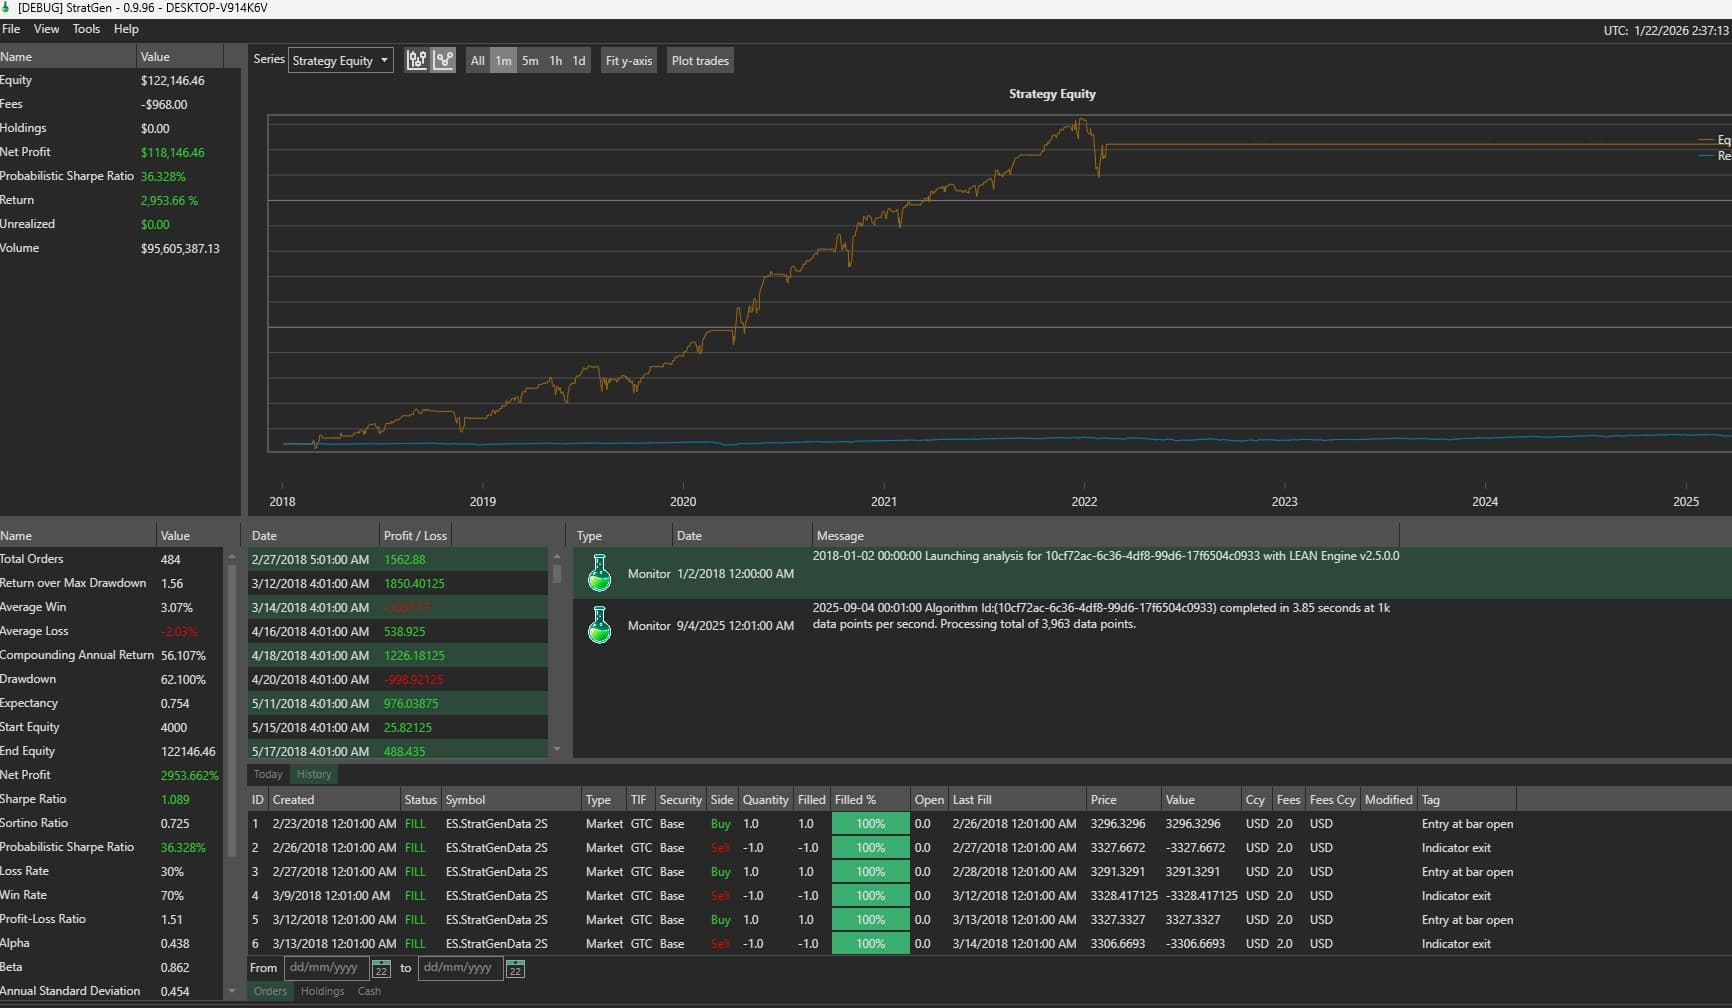Sort orders by Price column header
1732x1008 pixels.
tap(1123, 800)
